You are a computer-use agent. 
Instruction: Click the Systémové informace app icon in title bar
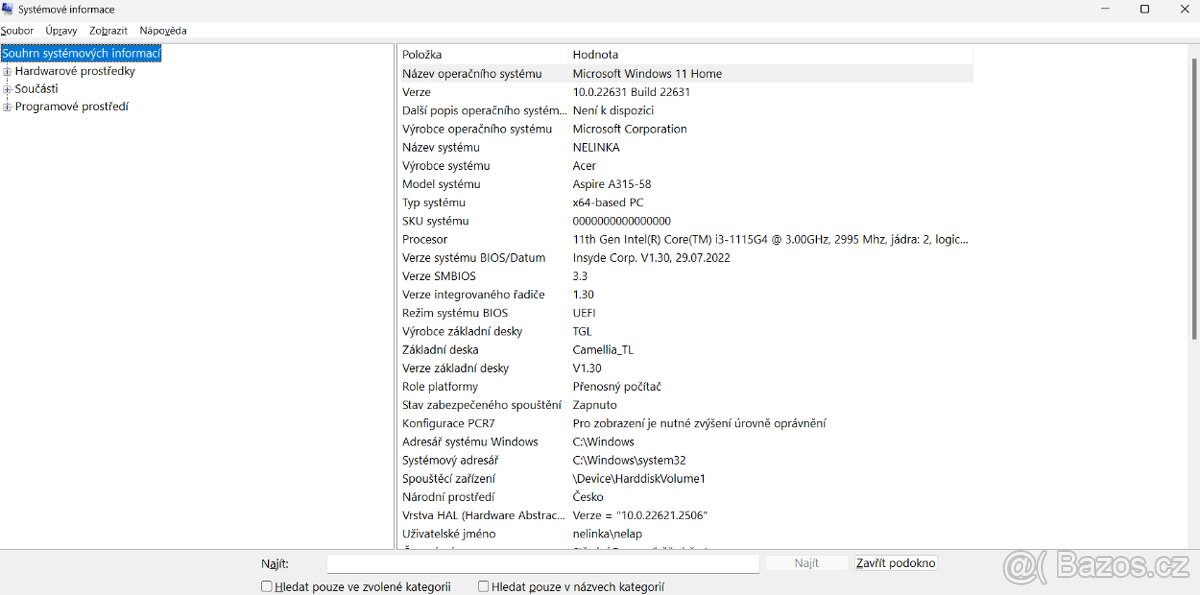point(9,8)
